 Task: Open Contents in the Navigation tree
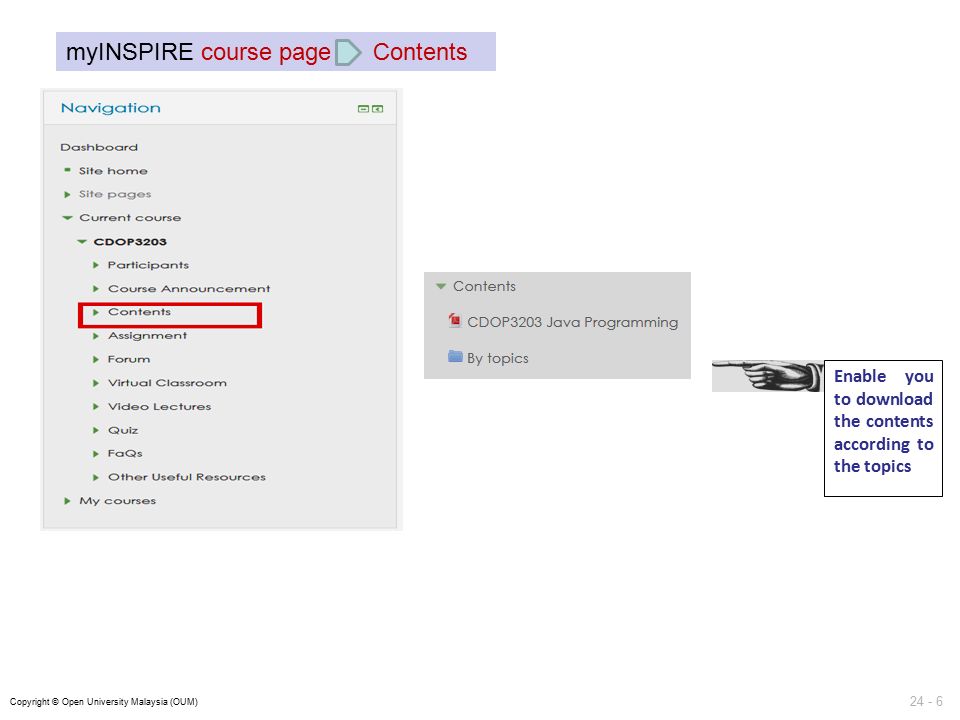pyautogui.click(x=140, y=312)
